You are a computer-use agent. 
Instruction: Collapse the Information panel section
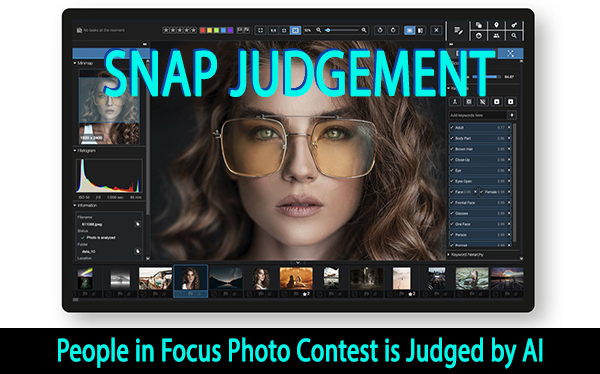coord(75,205)
